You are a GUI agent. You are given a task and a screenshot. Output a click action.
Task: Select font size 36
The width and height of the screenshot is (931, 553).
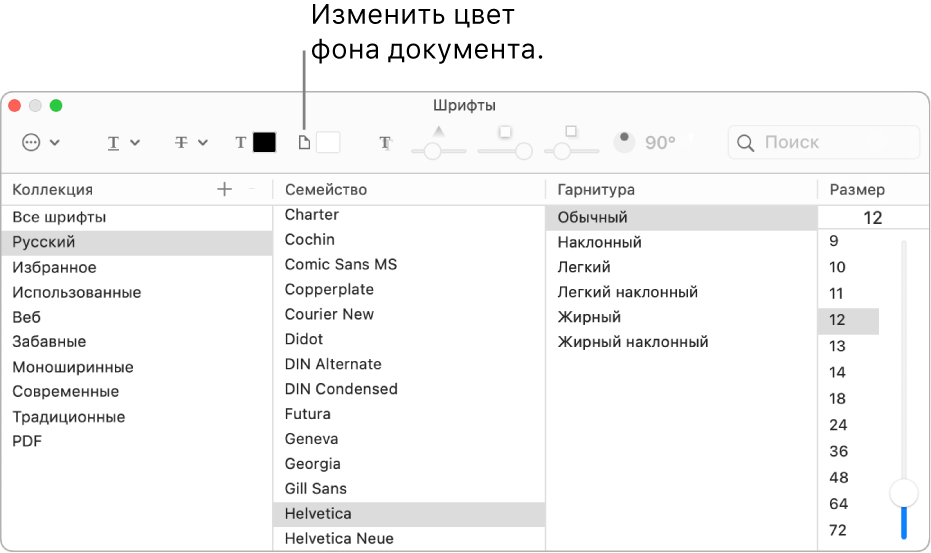click(848, 451)
